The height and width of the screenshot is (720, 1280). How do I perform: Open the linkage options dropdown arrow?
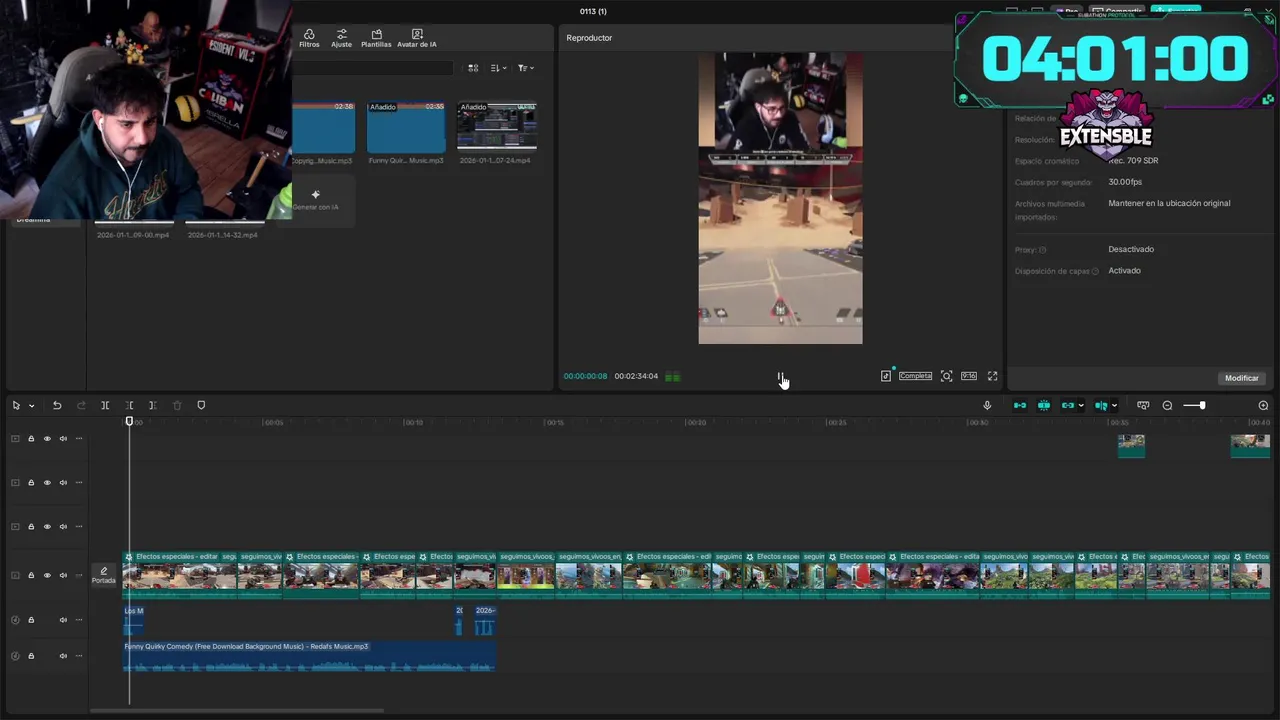(1081, 406)
